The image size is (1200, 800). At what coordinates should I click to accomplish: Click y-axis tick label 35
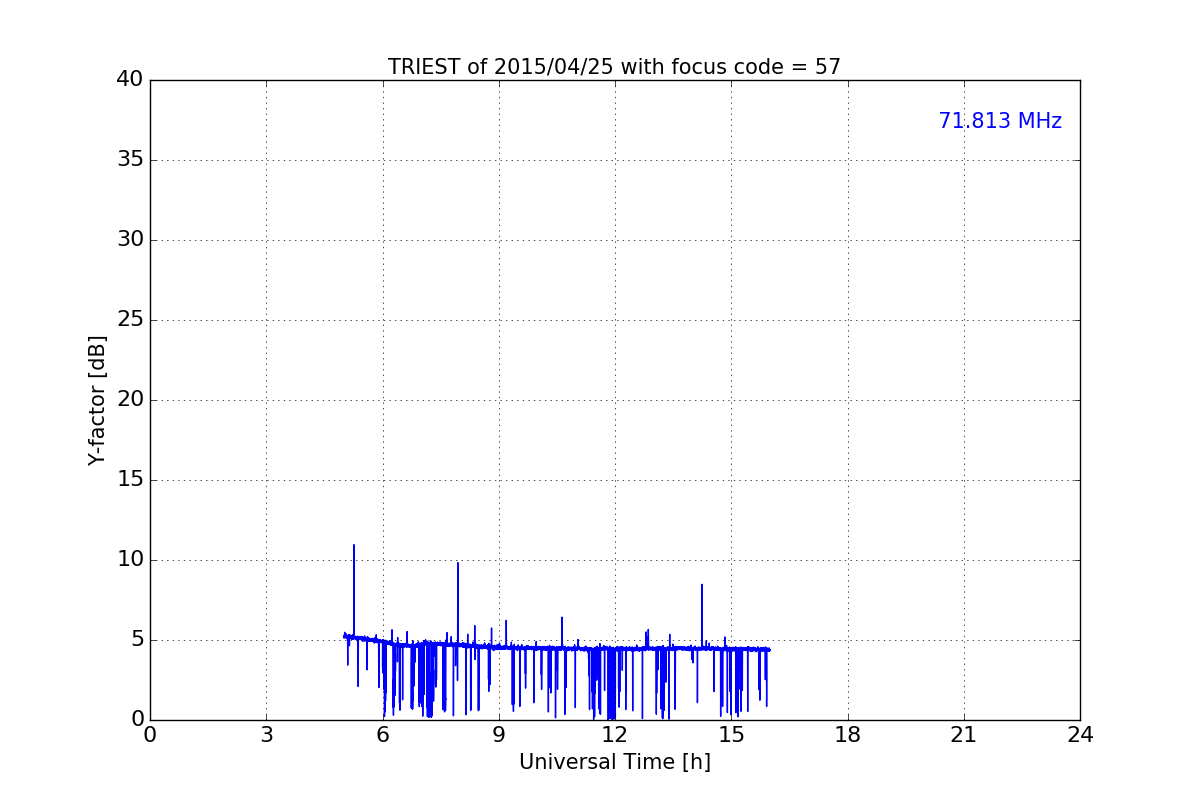[x=130, y=160]
